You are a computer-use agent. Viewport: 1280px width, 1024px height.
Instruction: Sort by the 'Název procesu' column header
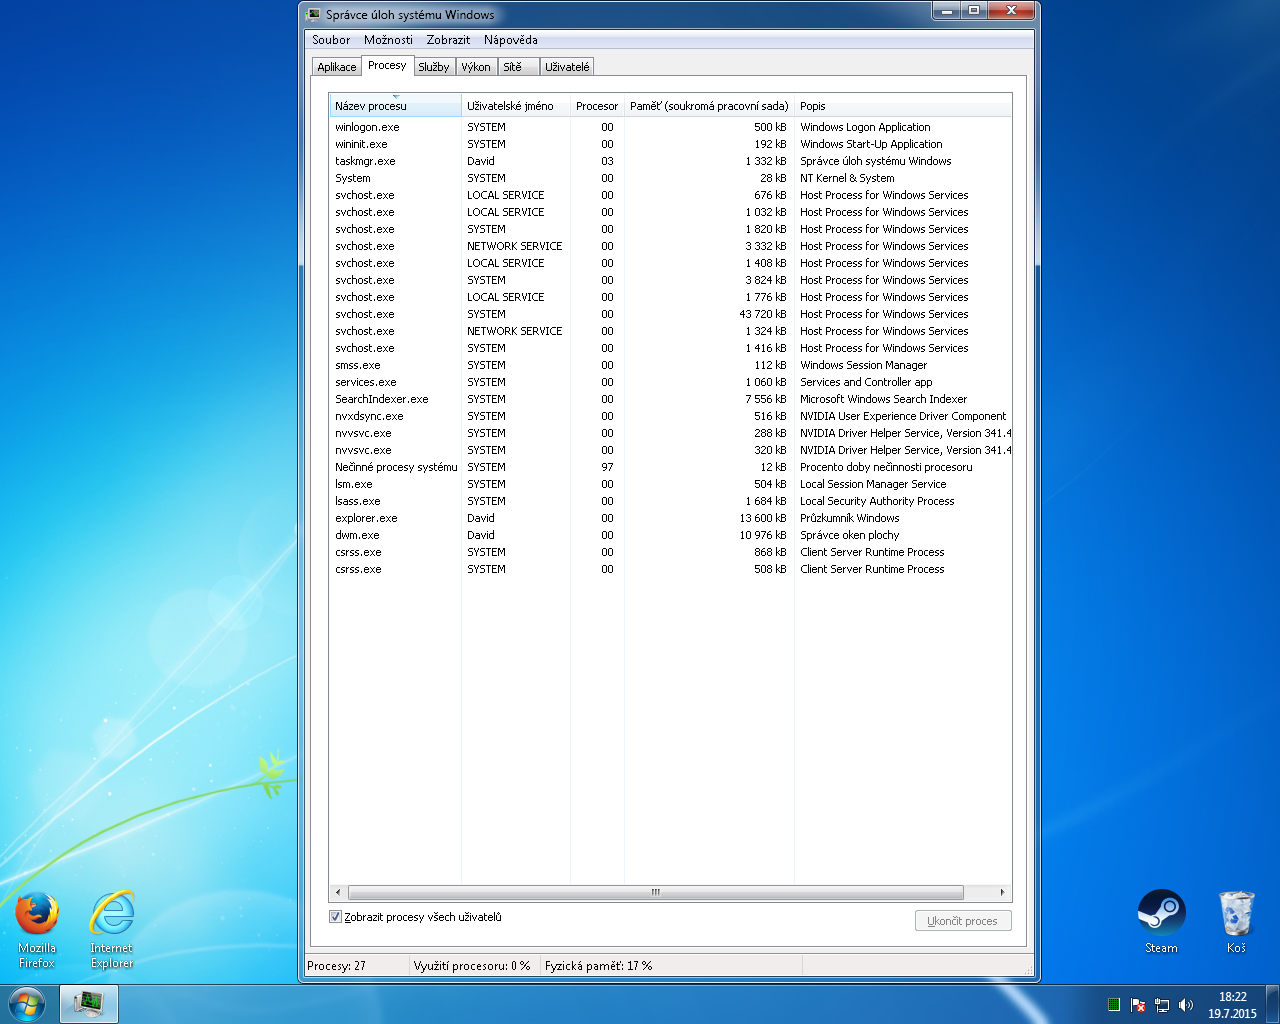395,106
